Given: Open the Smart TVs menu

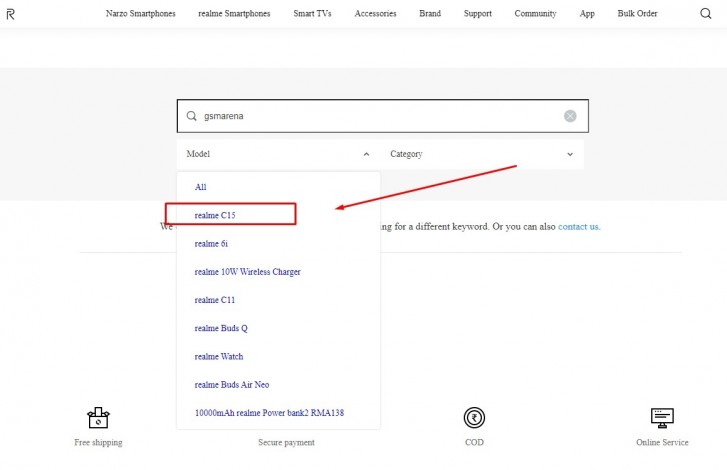Looking at the screenshot, I should [312, 13].
